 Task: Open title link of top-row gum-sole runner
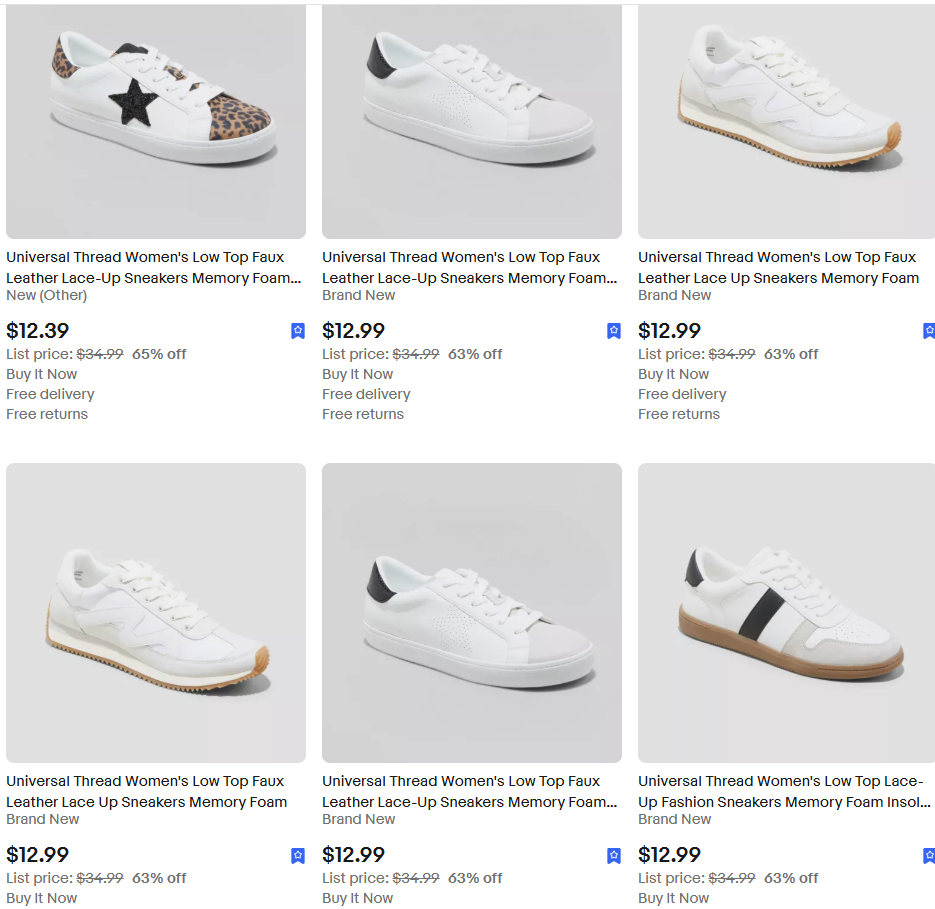tap(778, 268)
